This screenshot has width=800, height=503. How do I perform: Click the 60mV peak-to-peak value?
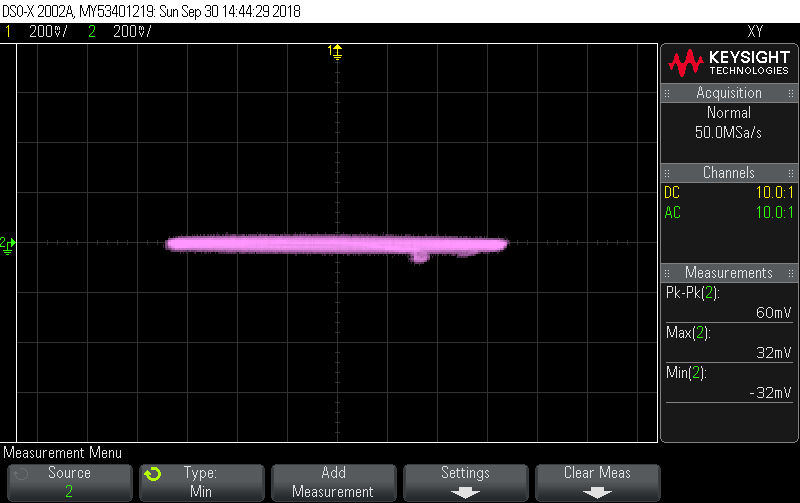[x=773, y=312]
